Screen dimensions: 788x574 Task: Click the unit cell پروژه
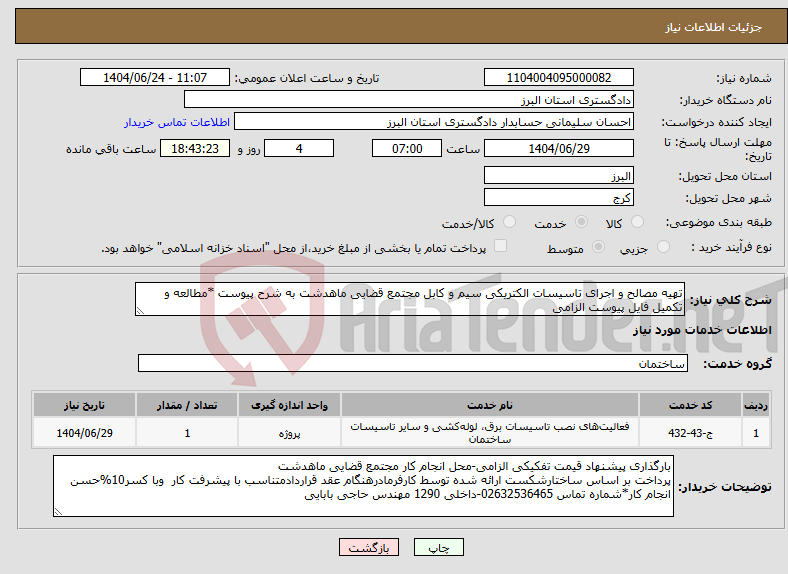click(x=289, y=433)
